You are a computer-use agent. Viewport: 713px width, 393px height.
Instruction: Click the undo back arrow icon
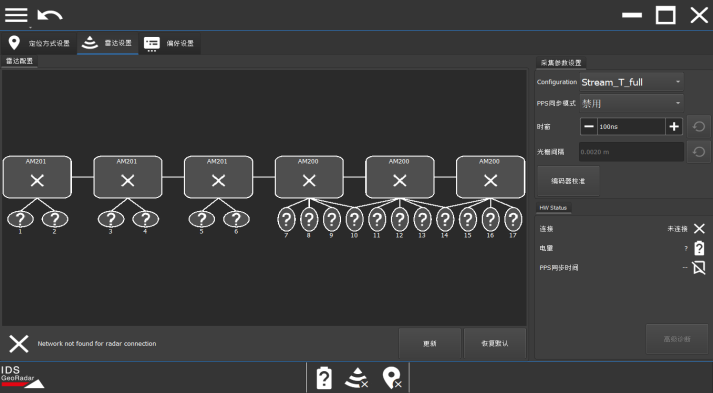(50, 15)
